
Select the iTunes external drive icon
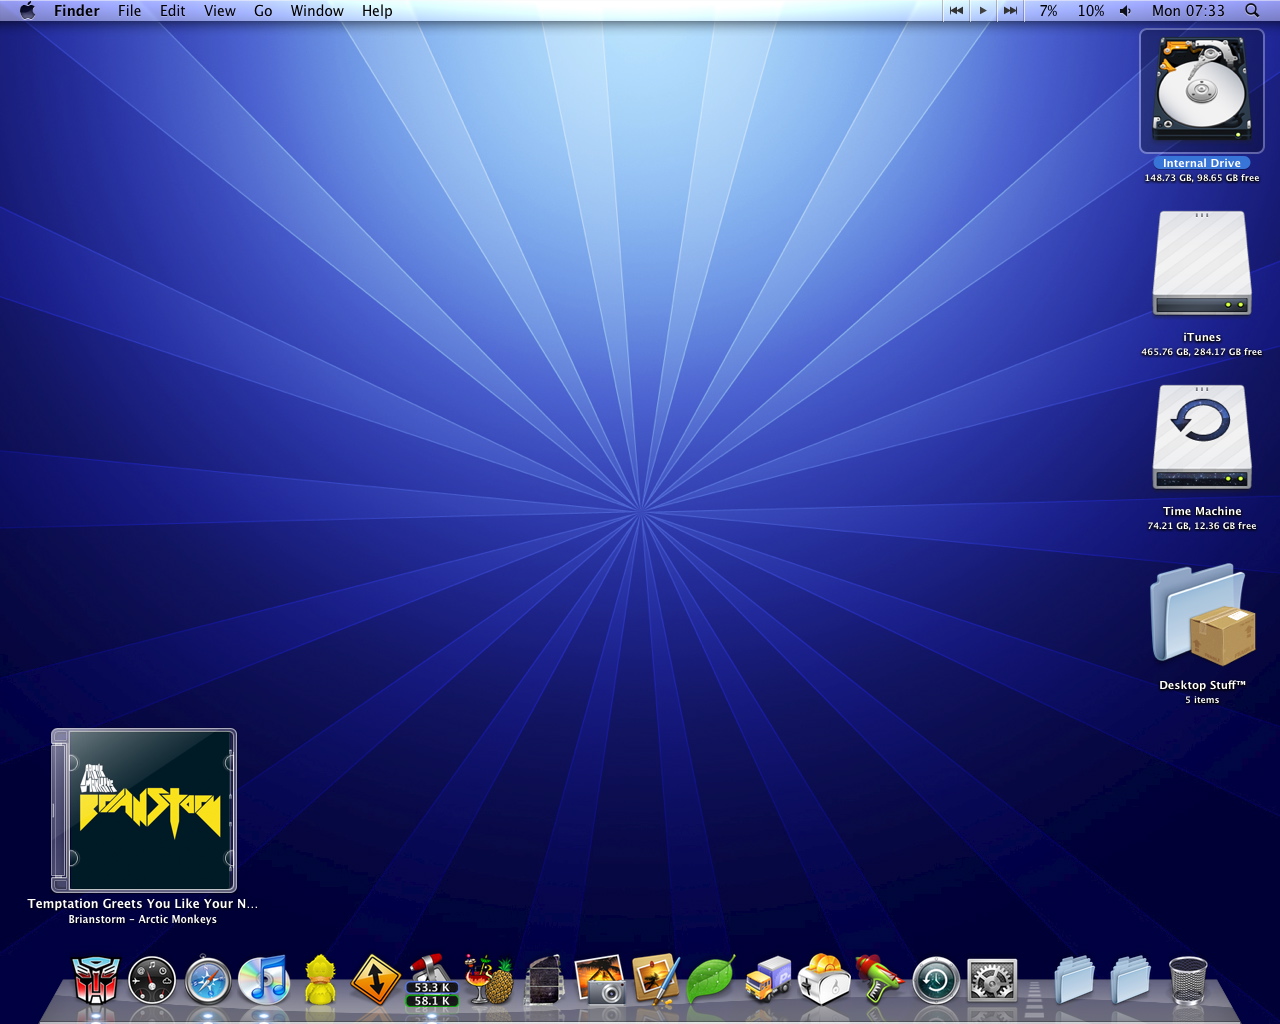[1202, 265]
